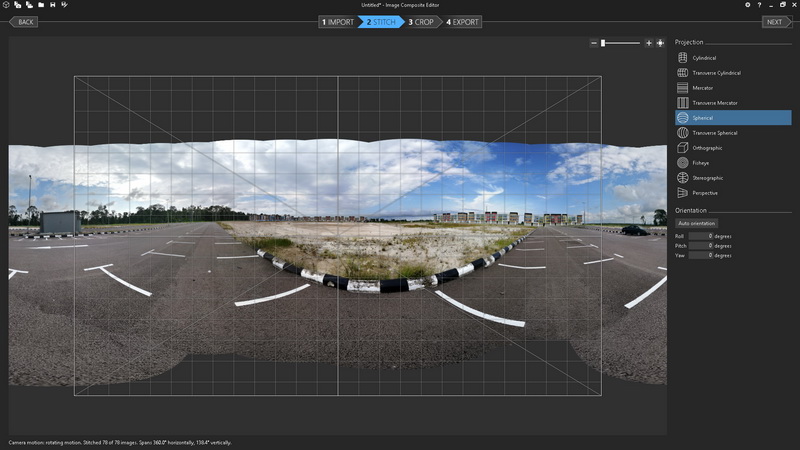800x450 pixels.
Task: Select the 2 STITCH step
Action: 381,22
